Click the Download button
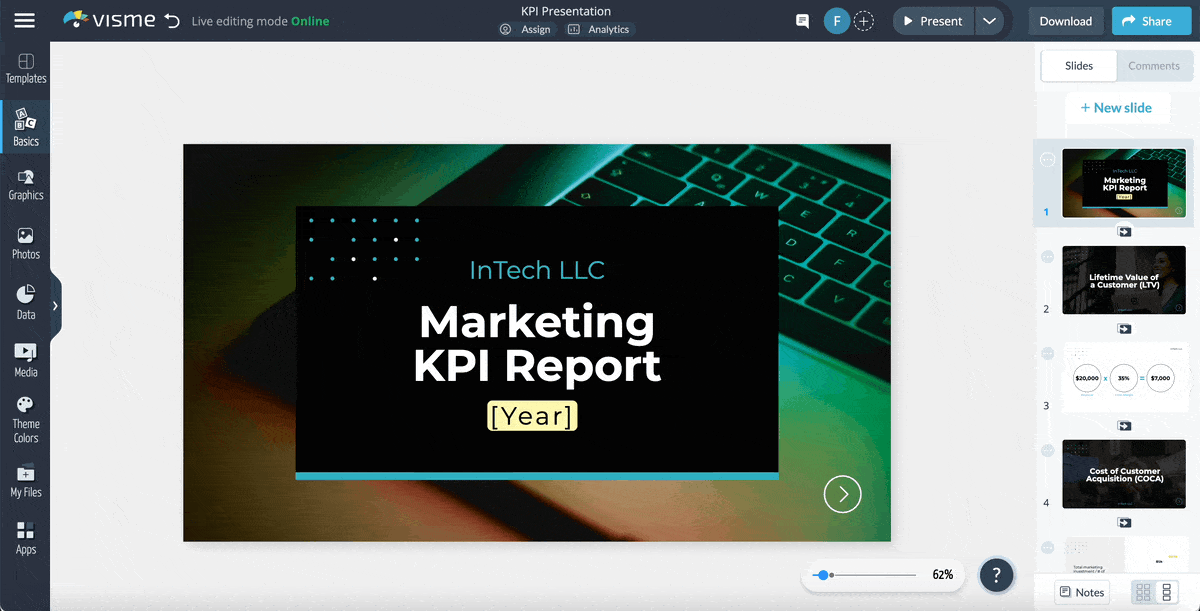 coord(1065,21)
